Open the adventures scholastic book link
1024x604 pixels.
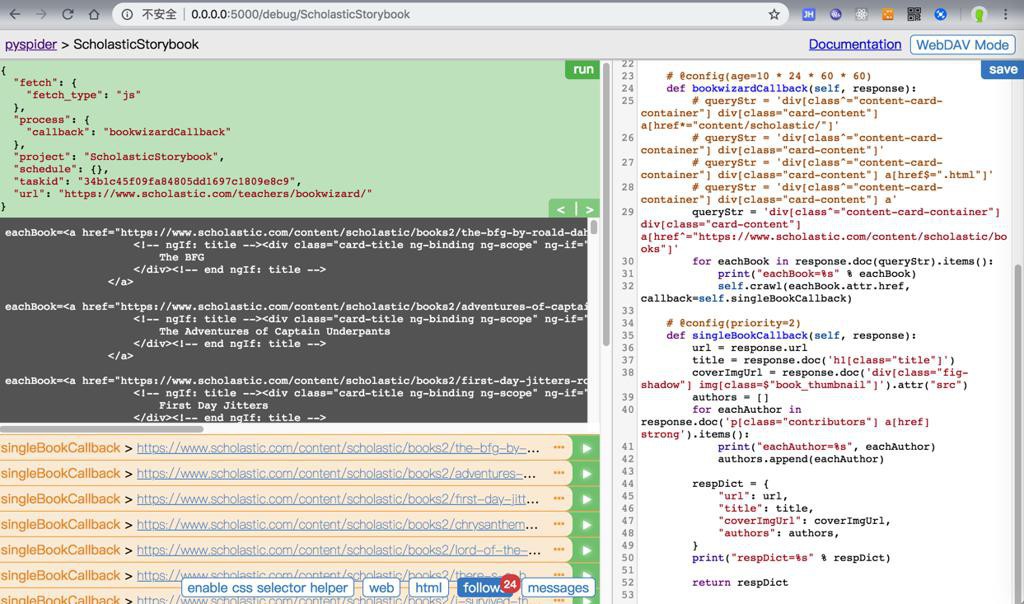tap(336, 474)
